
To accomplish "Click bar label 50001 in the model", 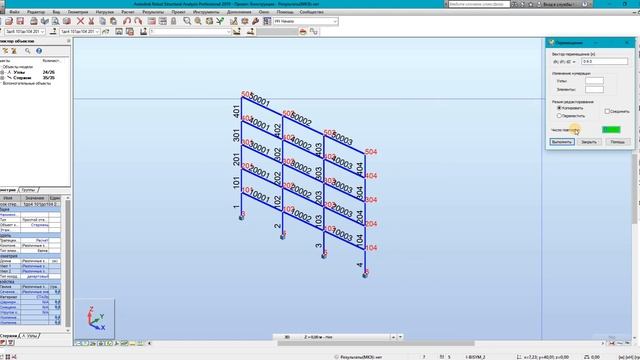I will (x=260, y=100).
